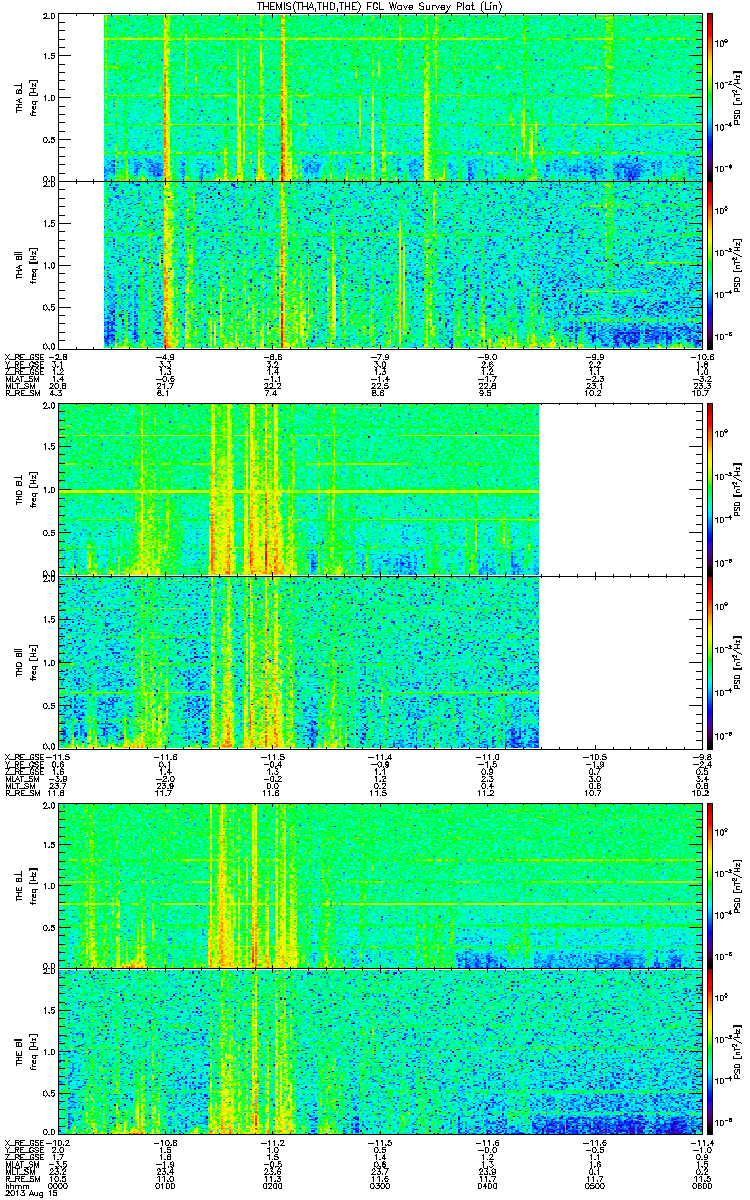This screenshot has width=750, height=1200.
Task: Click the 'THA B⊥ freq [Hz]' axis label
Action: point(25,97)
